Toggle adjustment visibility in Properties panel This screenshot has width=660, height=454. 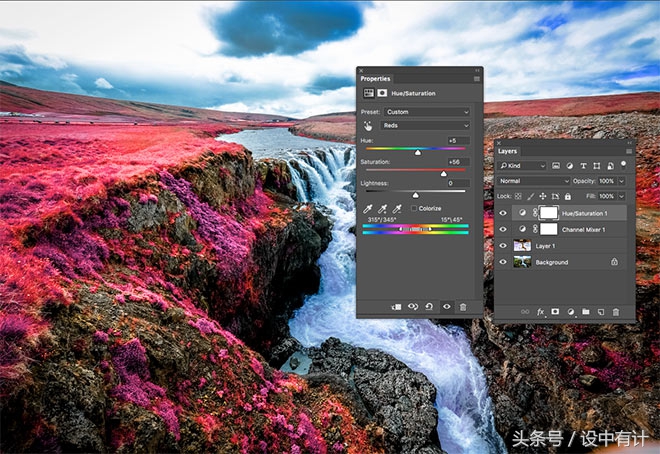[x=447, y=307]
